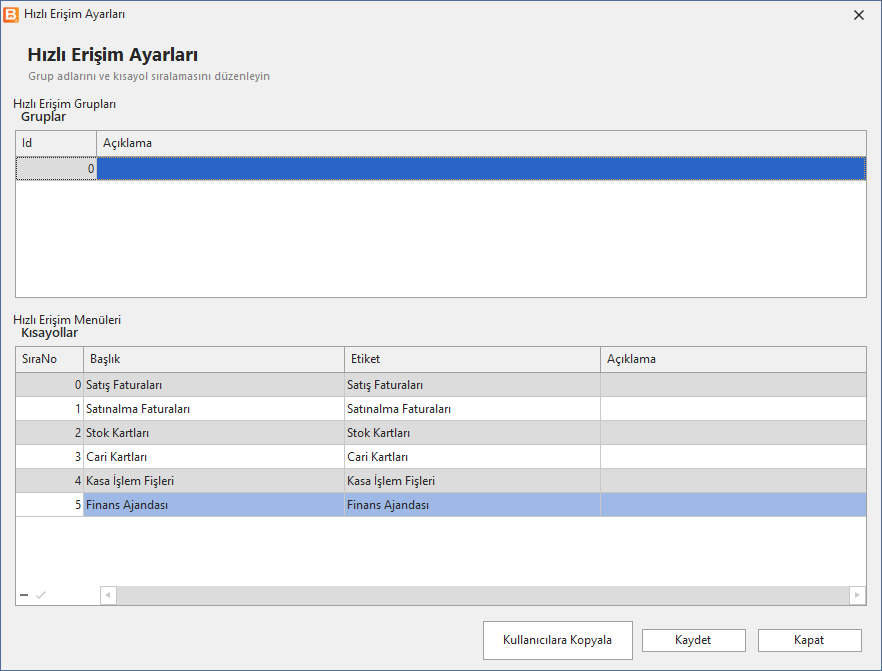Click SıraNo cell 5 of Finans Ajandası row
Viewport: 882px width, 671px height.
(50, 505)
